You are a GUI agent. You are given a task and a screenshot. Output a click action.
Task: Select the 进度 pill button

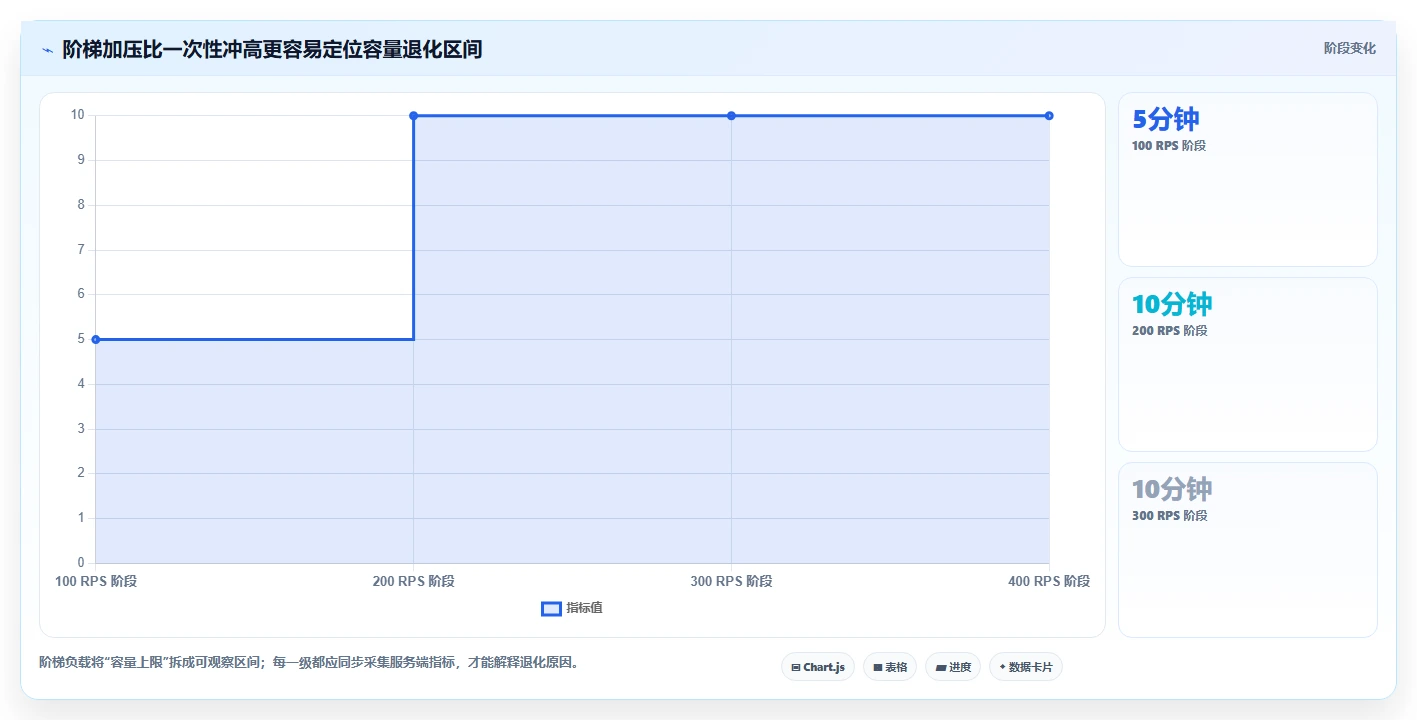953,667
